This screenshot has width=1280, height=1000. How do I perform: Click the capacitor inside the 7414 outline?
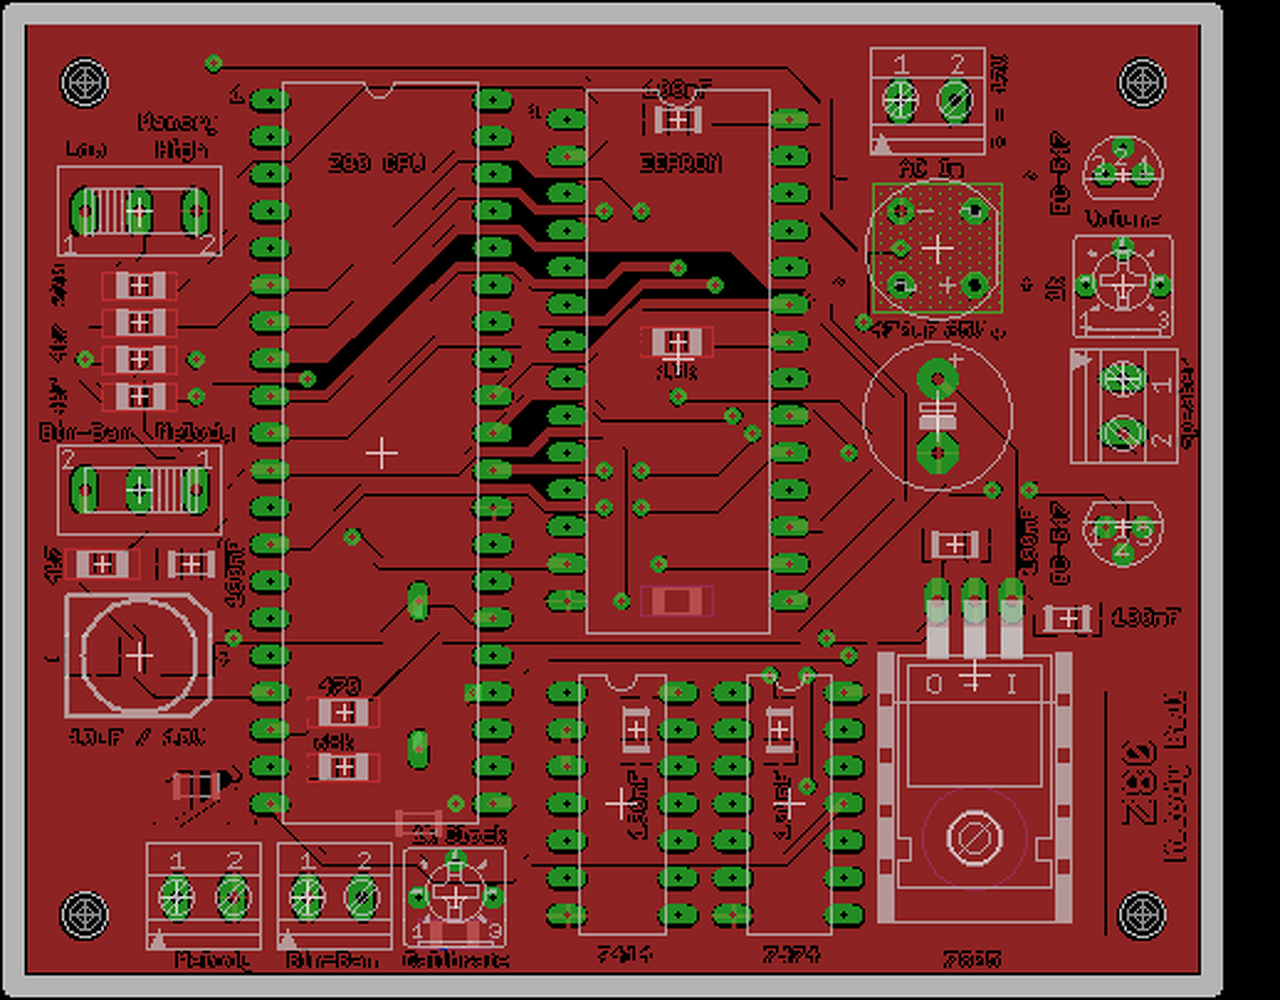point(636,728)
